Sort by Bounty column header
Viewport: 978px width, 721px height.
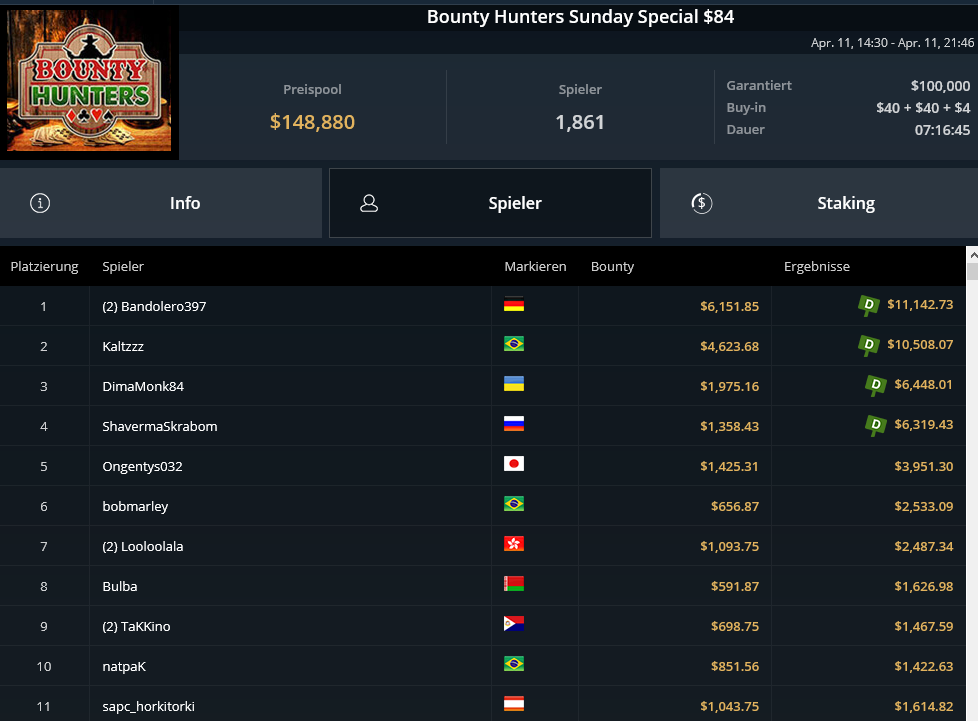612,266
